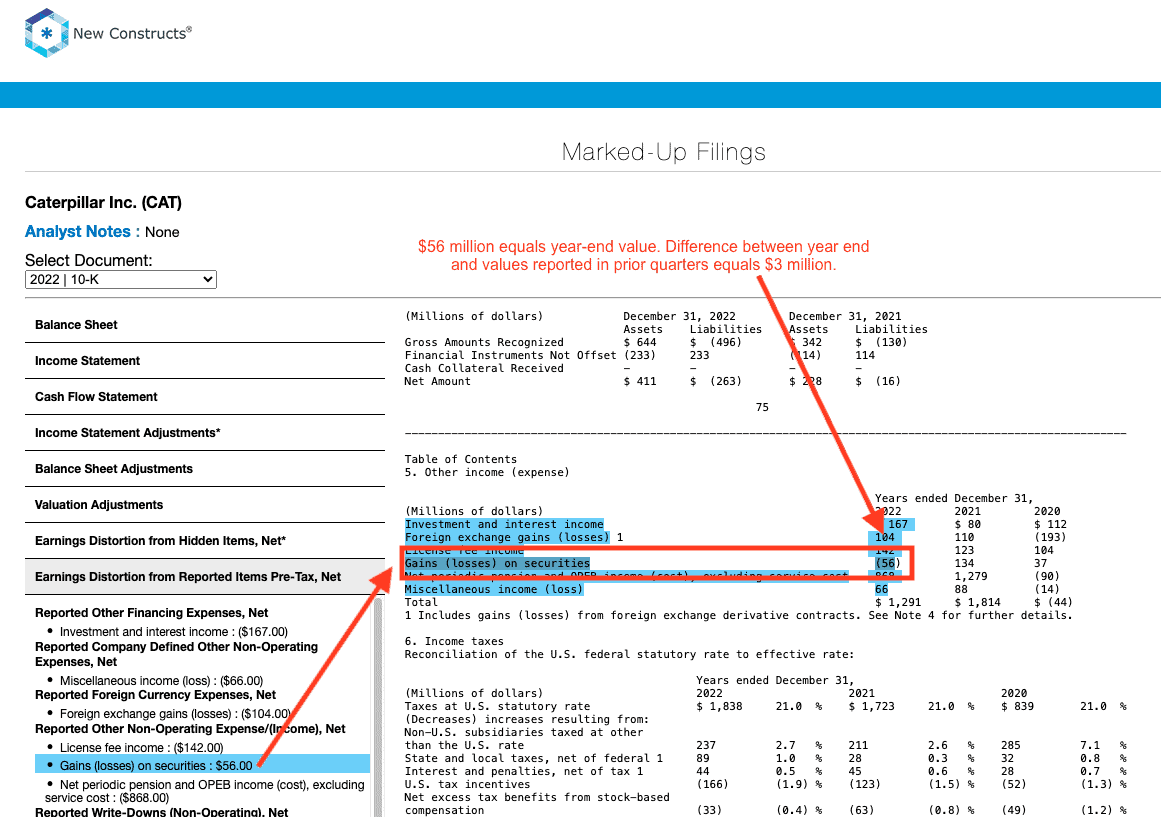This screenshot has width=1161, height=817.
Task: Select the highlighted Gains (losses) on securities : $56.00 item
Action: [x=202, y=766]
